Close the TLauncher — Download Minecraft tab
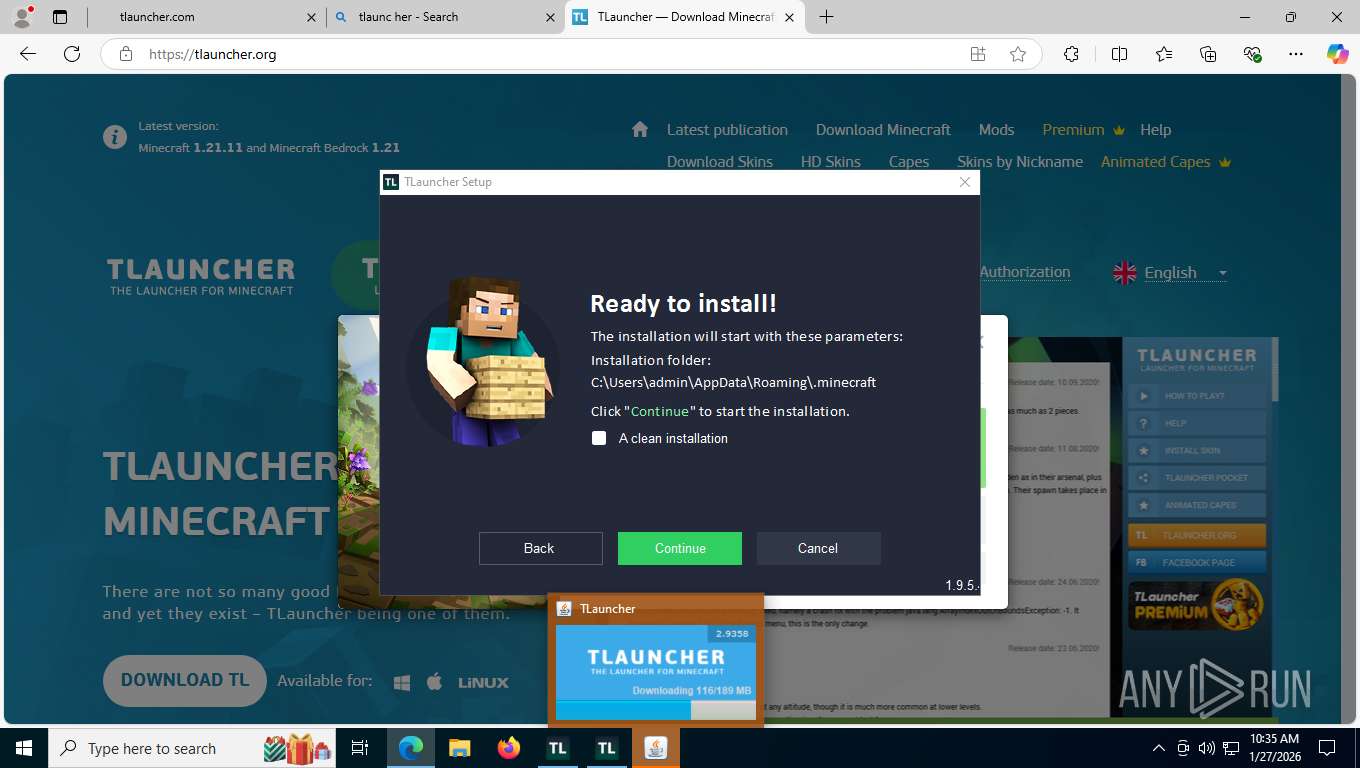Screen dimensions: 1360x768 (x=790, y=17)
